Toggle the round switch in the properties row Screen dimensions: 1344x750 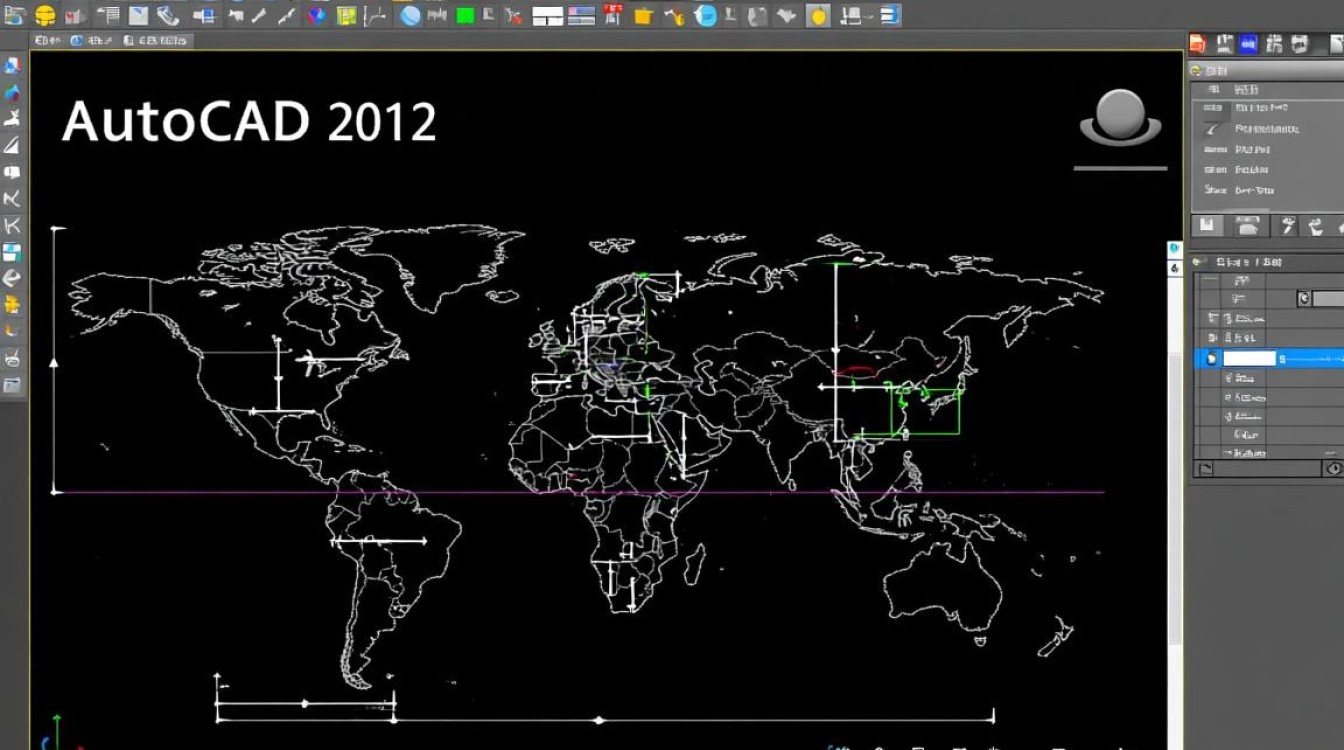[x=1303, y=298]
